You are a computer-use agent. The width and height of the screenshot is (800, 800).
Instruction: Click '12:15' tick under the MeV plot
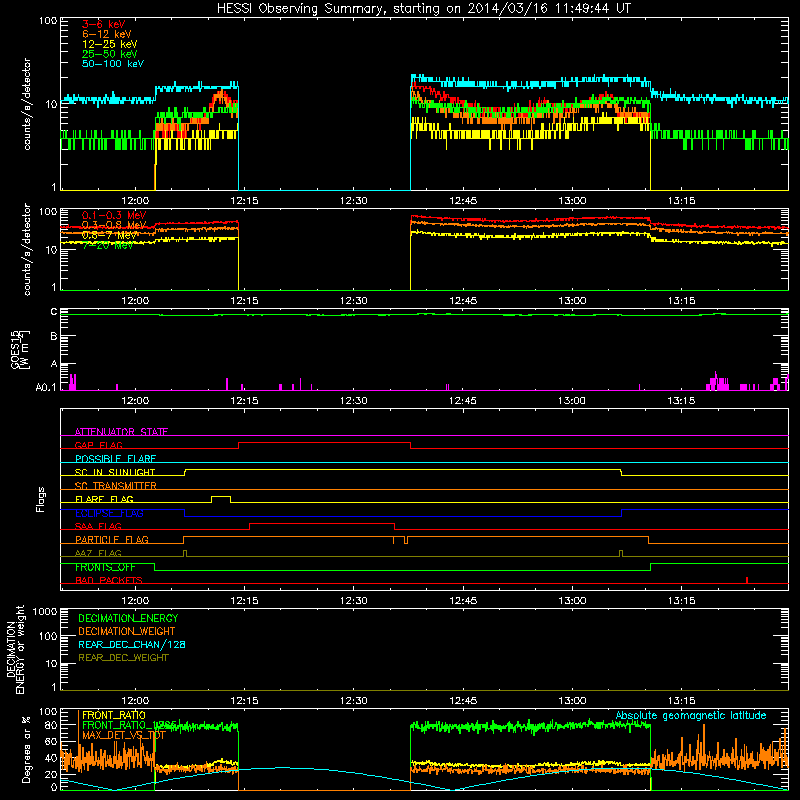[x=244, y=301]
